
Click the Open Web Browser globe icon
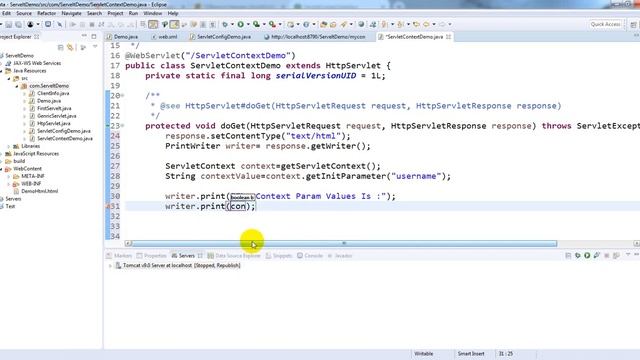coord(361,24)
